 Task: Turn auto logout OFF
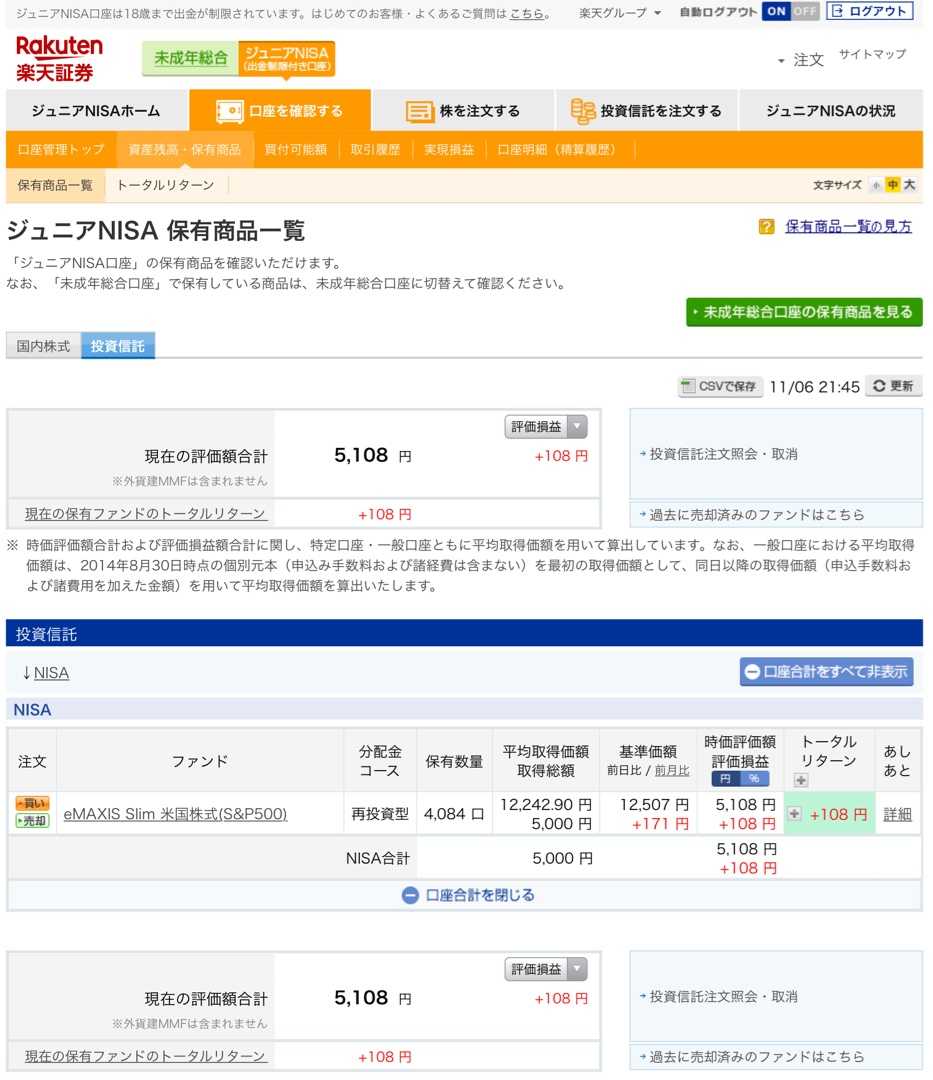(x=804, y=11)
